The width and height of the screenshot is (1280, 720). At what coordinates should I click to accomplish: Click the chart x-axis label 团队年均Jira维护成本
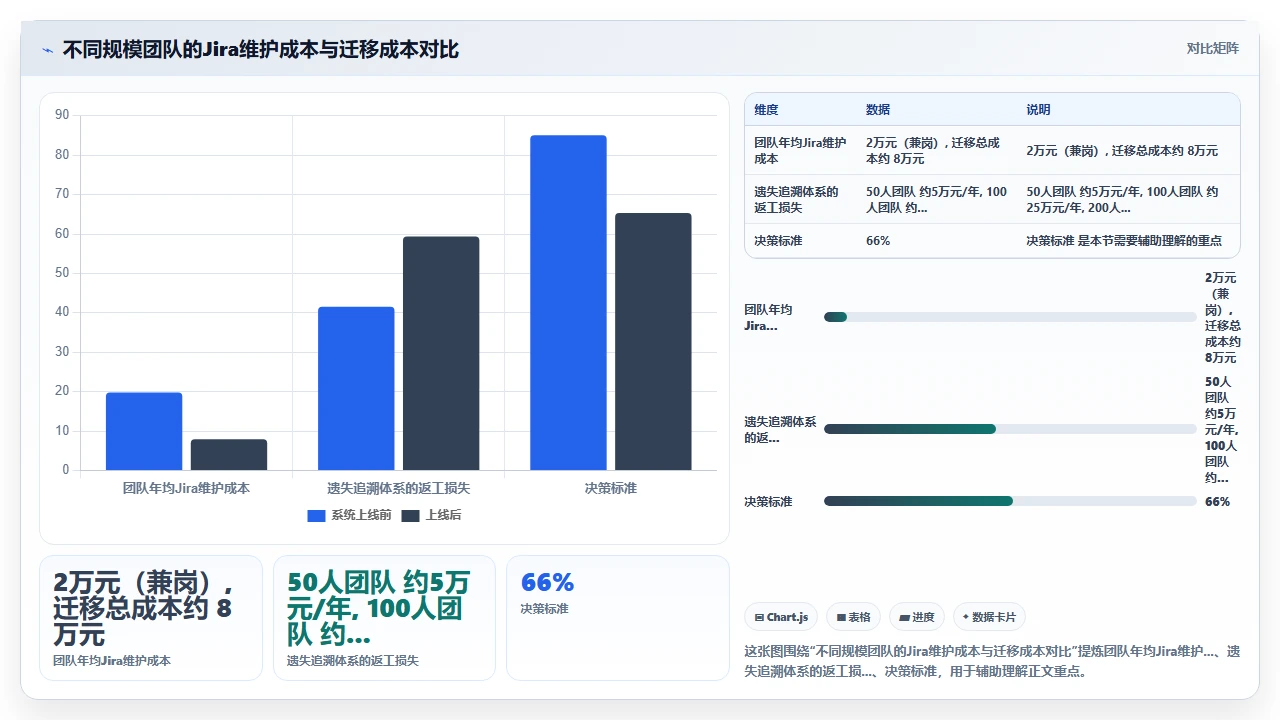point(186,488)
